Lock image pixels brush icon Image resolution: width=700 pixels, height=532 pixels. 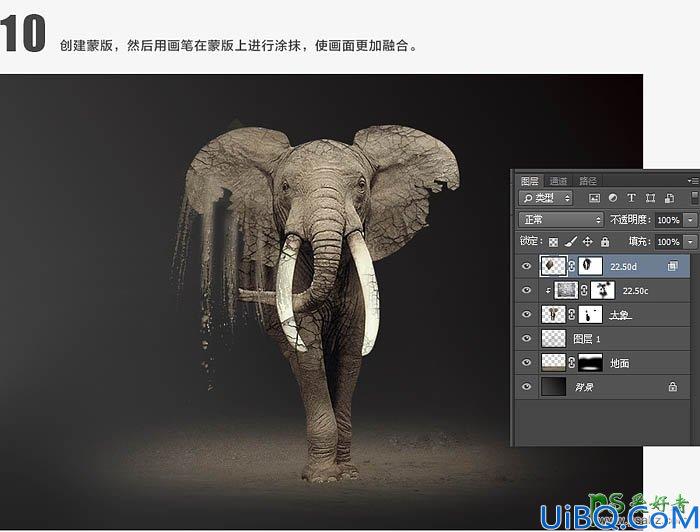pyautogui.click(x=571, y=242)
